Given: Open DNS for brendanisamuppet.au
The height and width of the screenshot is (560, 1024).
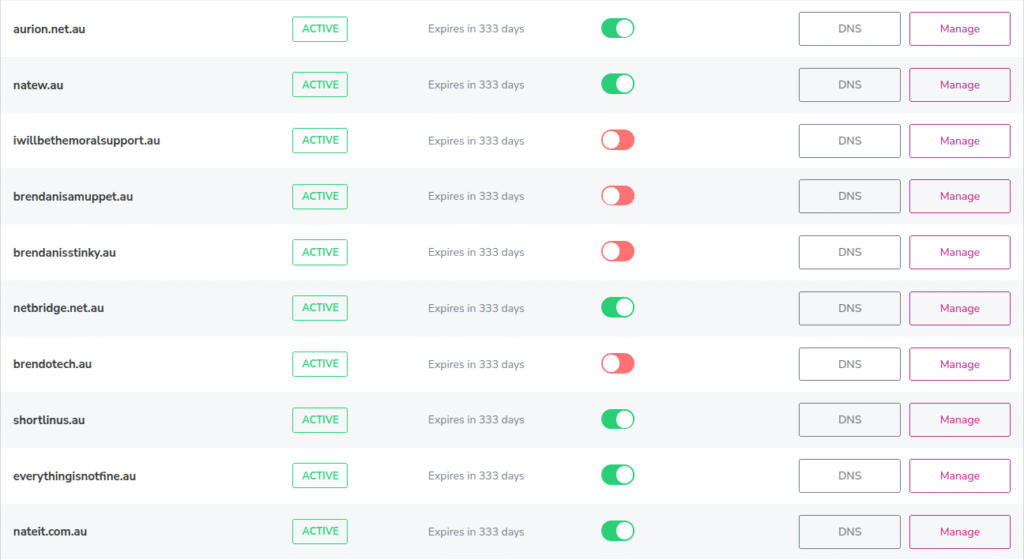Looking at the screenshot, I should point(849,197).
